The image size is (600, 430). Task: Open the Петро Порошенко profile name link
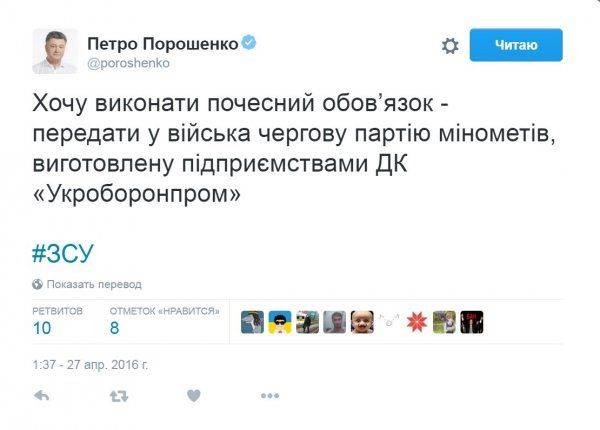(x=165, y=43)
